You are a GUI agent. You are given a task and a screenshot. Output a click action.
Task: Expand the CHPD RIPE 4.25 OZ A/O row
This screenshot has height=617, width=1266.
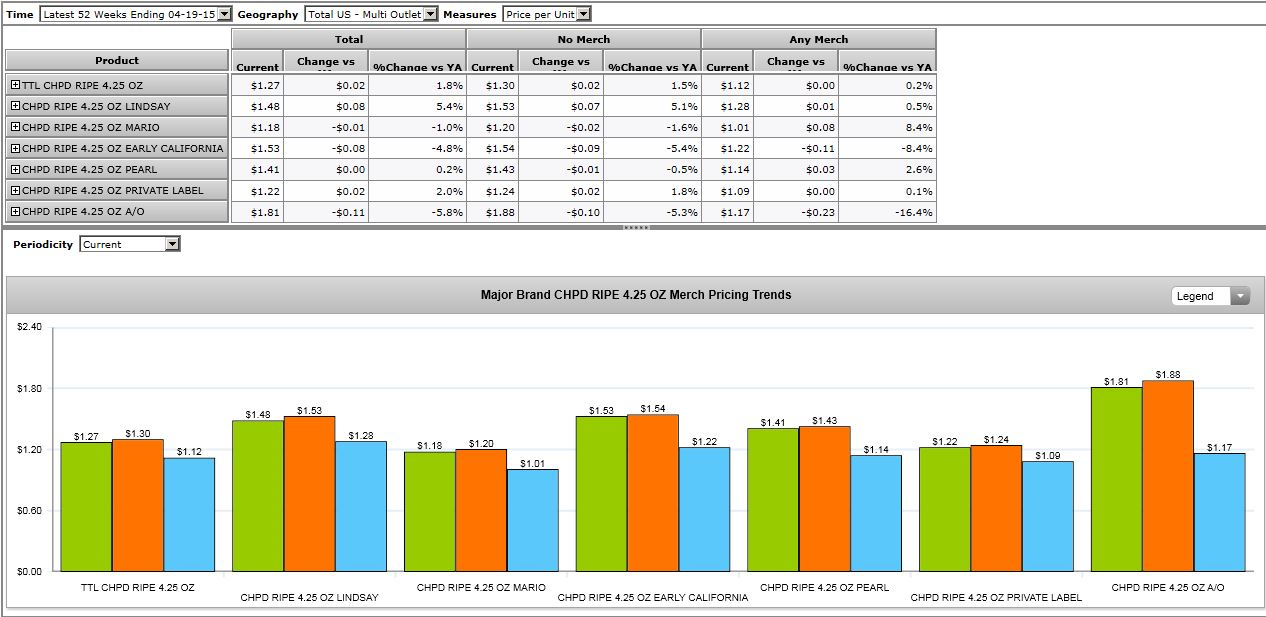pos(15,212)
